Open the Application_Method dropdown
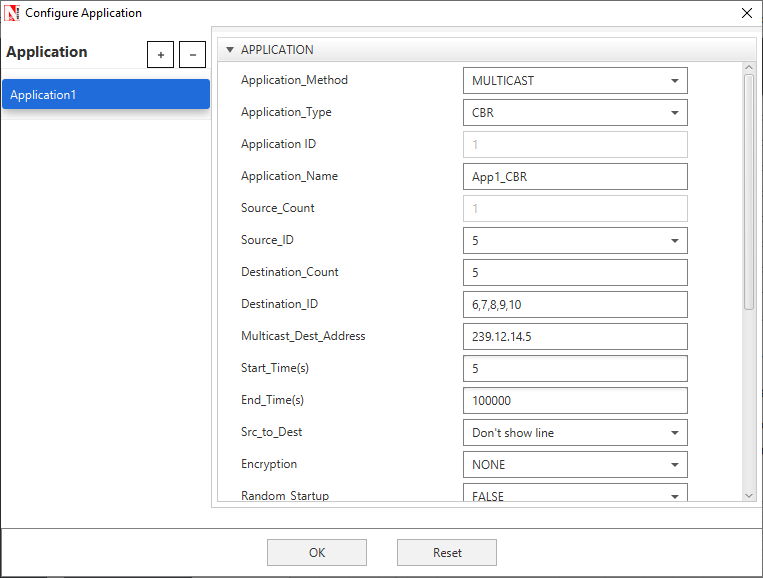Image resolution: width=763 pixels, height=578 pixels. click(575, 81)
